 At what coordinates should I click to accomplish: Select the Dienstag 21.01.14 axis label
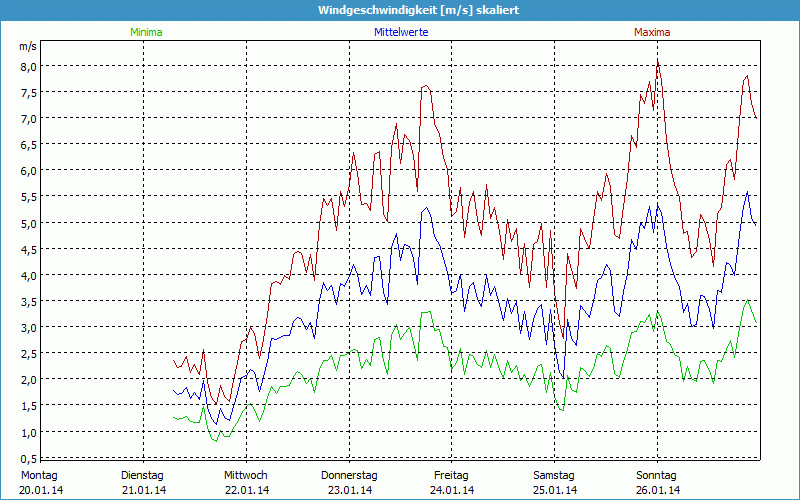click(x=143, y=482)
